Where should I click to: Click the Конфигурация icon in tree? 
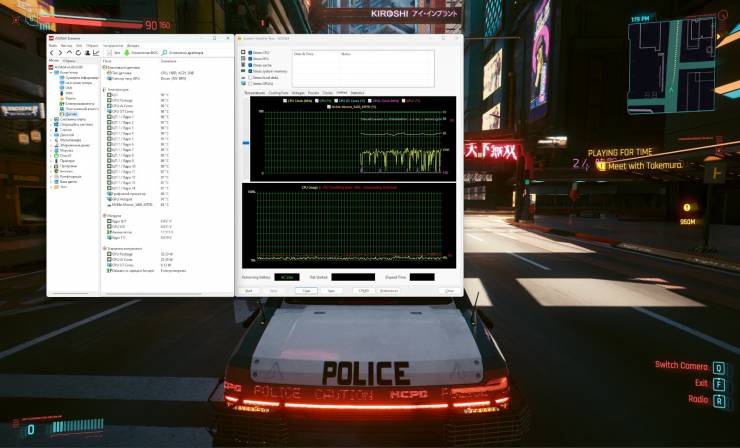56,177
